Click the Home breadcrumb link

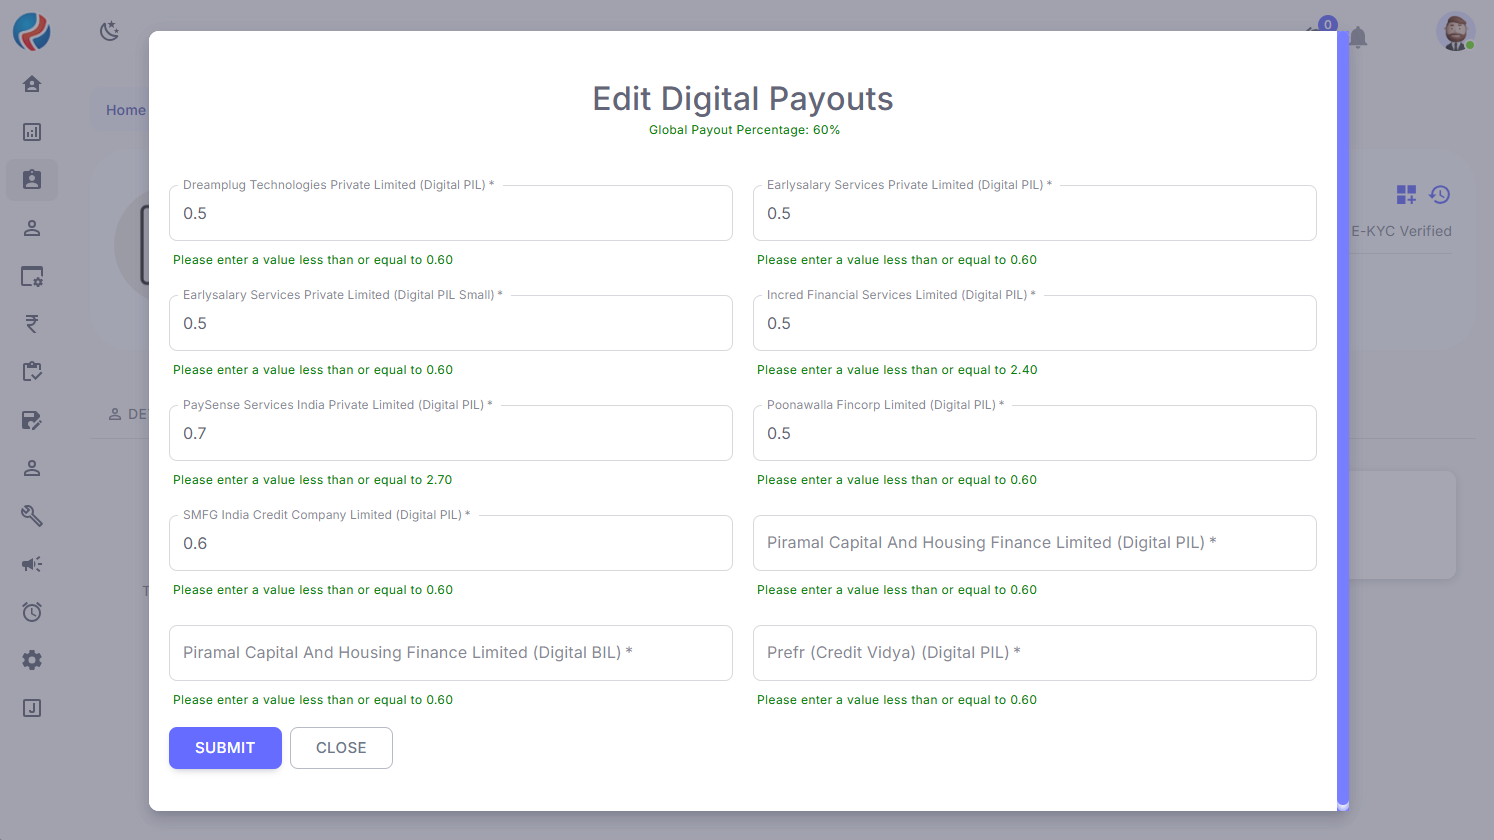(x=126, y=110)
